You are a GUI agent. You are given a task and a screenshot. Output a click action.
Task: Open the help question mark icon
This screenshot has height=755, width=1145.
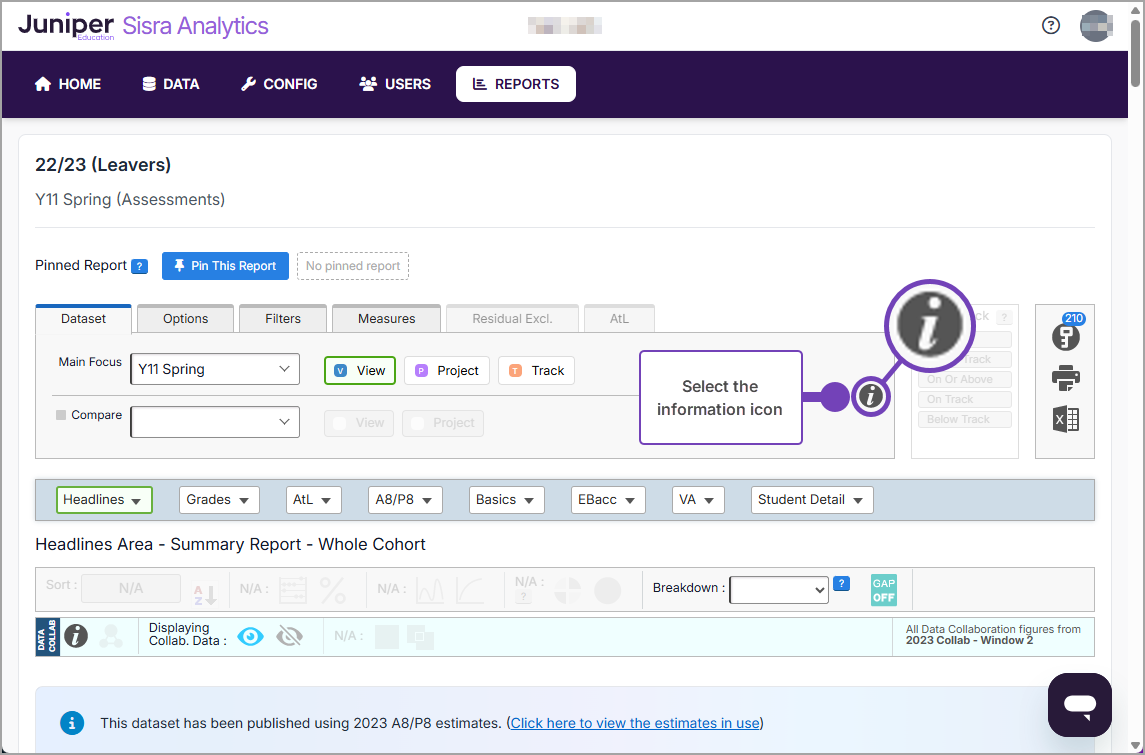pos(1051,26)
